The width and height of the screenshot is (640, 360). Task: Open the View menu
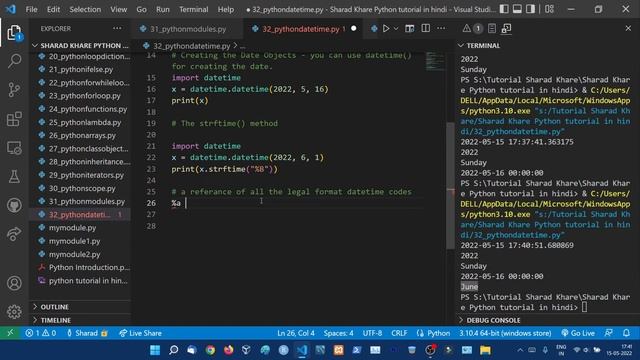[x=118, y=9]
